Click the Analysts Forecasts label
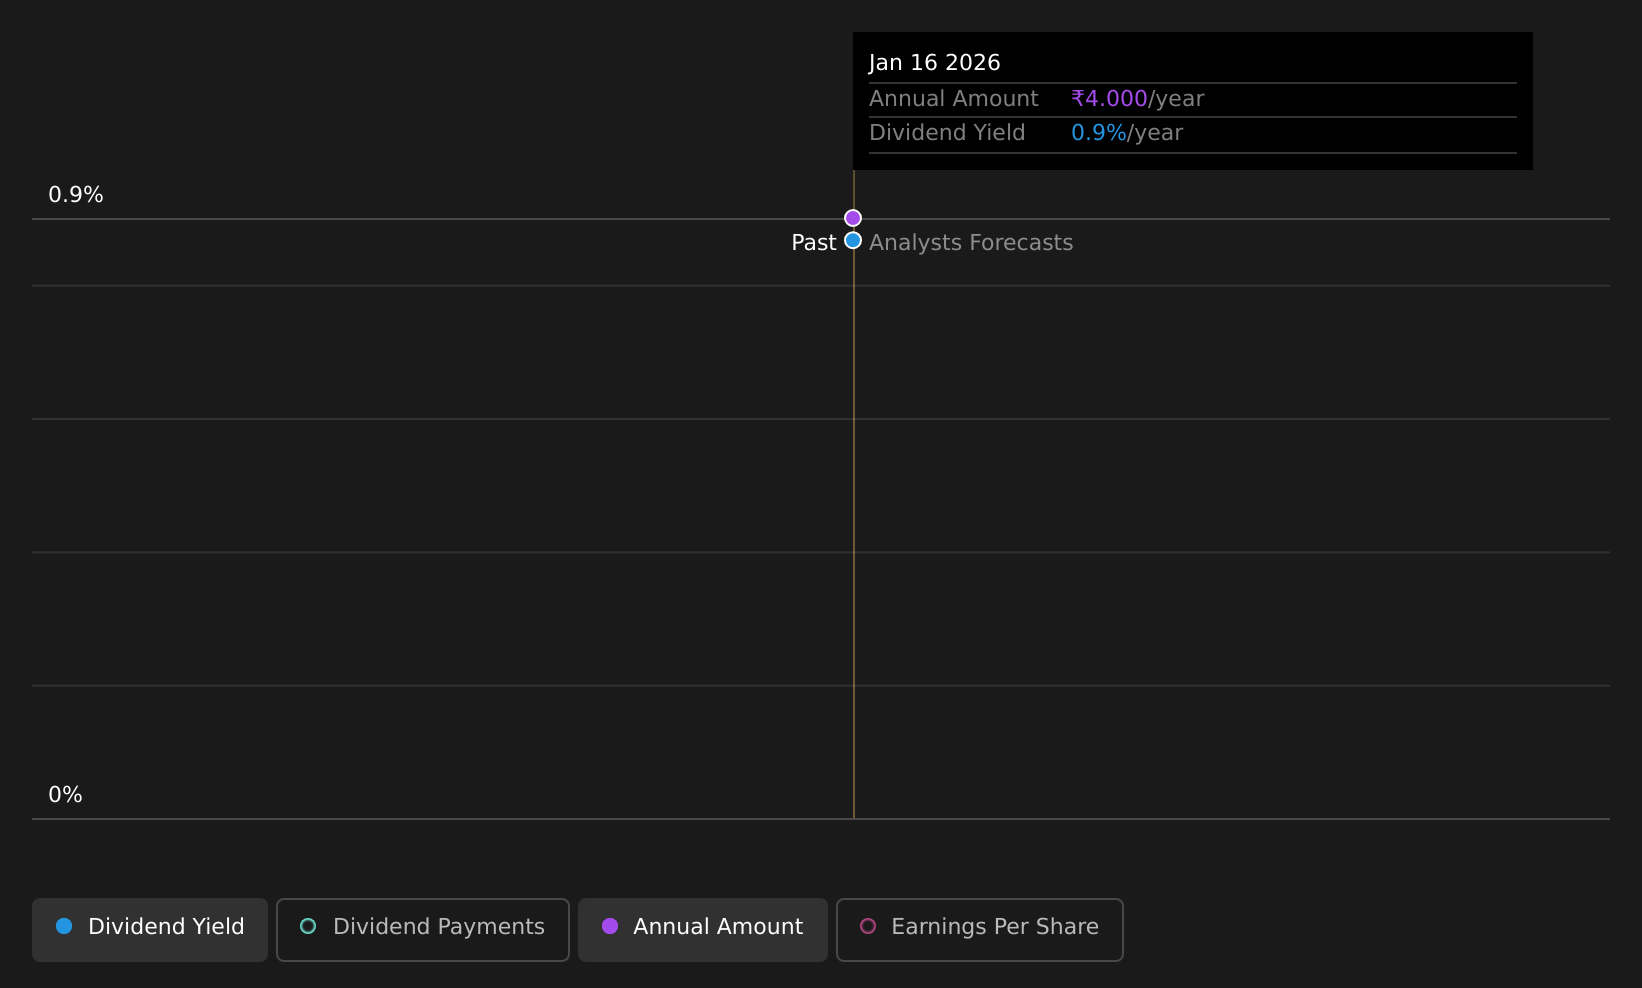Screen dimensions: 1642x988 (x=971, y=243)
